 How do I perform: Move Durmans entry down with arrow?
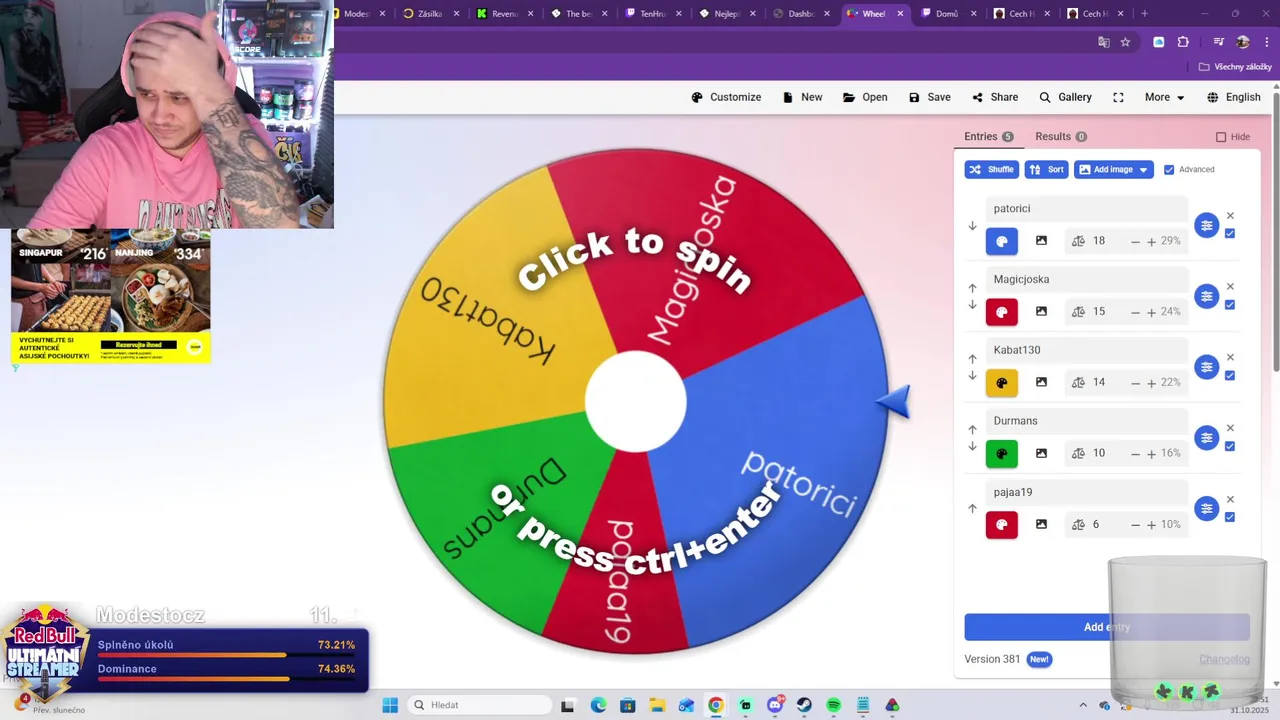click(x=972, y=447)
